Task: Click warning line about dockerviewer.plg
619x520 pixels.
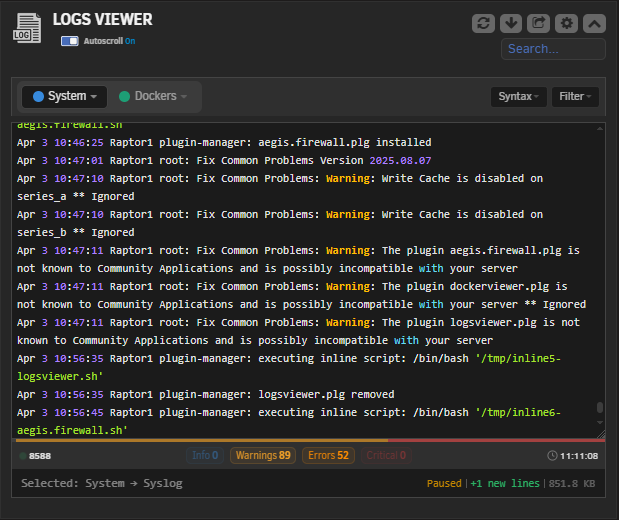Action: point(302,295)
